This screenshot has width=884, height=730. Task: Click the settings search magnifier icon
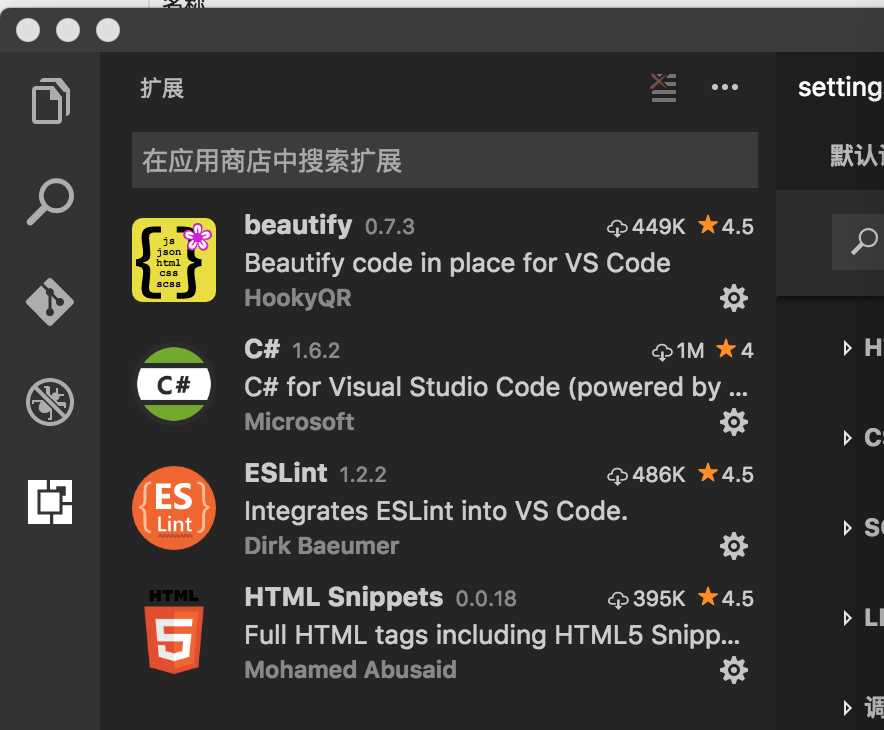tap(864, 241)
